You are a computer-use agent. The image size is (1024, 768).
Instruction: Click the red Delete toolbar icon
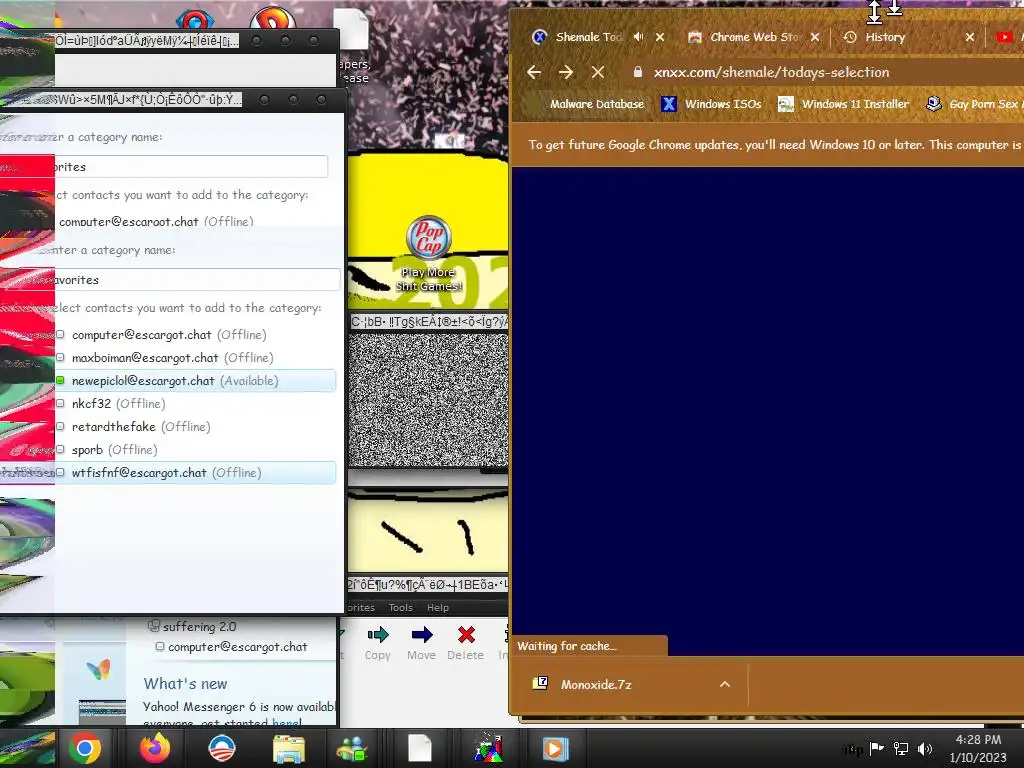466,643
